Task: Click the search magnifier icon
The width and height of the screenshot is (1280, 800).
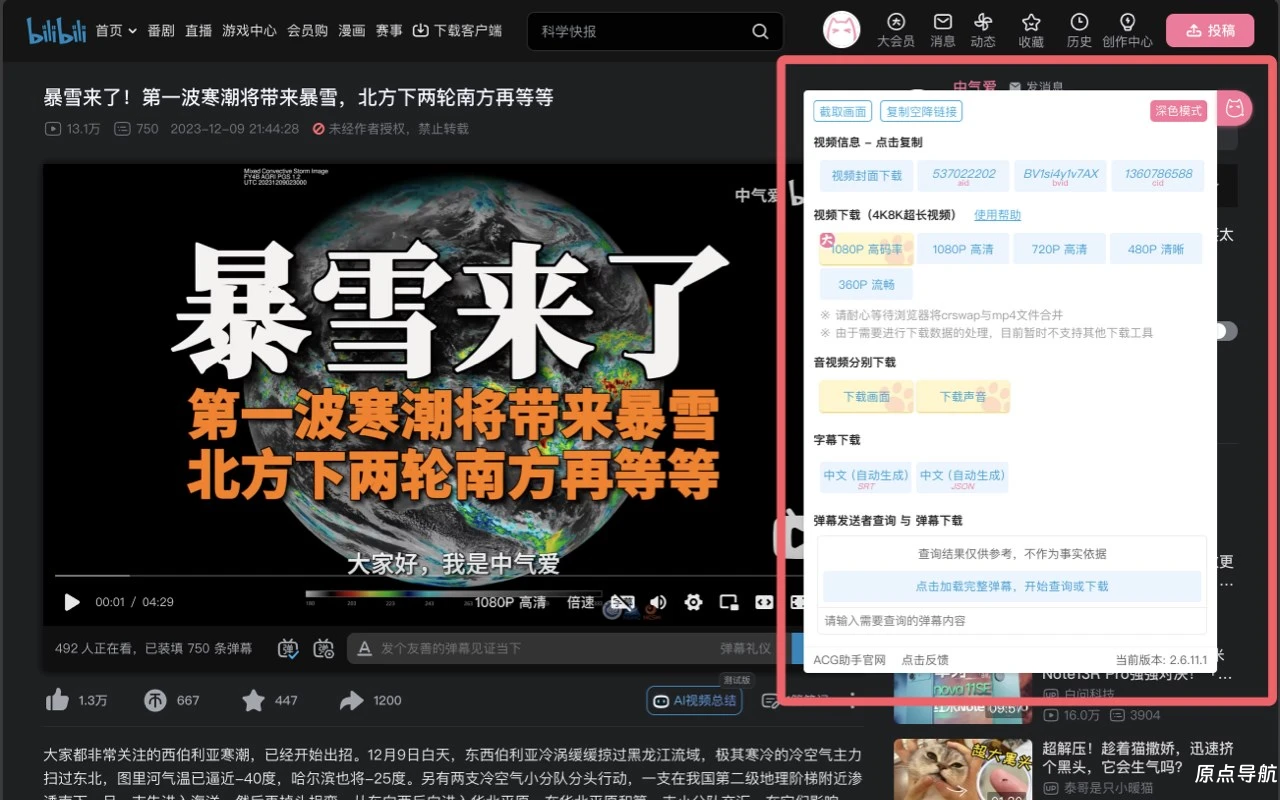Action: click(x=760, y=31)
